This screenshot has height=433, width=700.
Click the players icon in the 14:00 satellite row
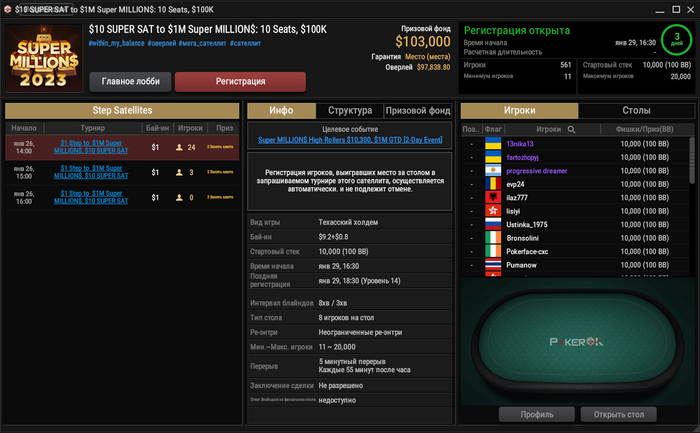coord(179,147)
